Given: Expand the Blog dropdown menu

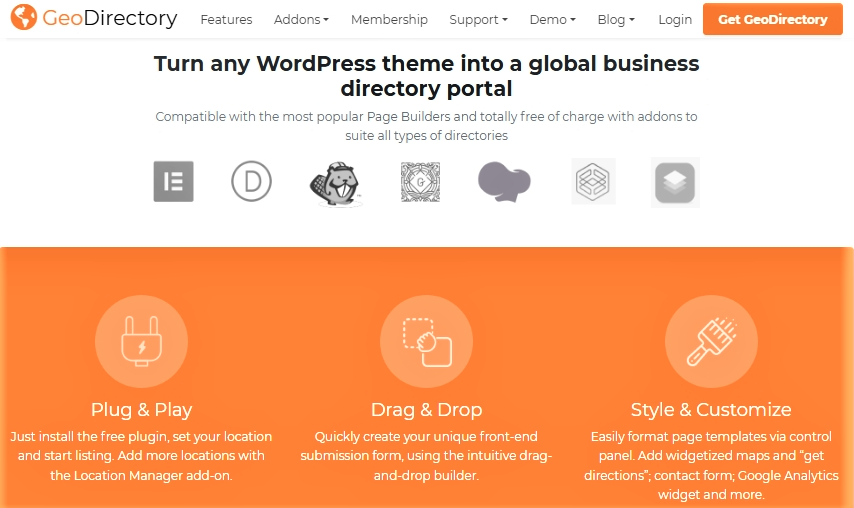Looking at the screenshot, I should (x=616, y=20).
